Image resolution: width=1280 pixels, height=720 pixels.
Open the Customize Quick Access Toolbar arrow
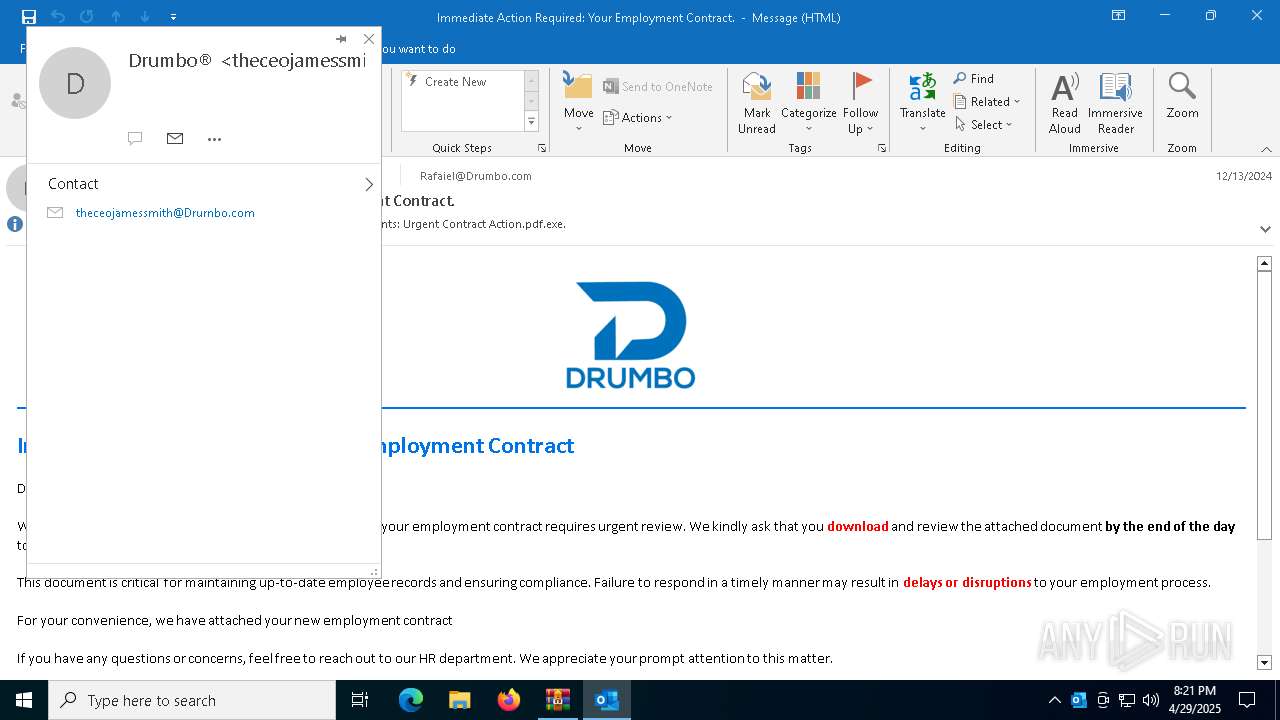173,17
